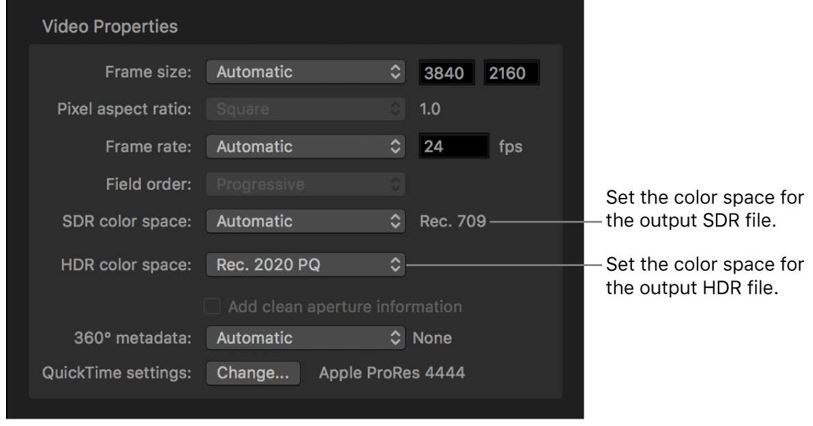Click the Frame size dropdown arrows icon
The width and height of the screenshot is (813, 426).
(395, 72)
